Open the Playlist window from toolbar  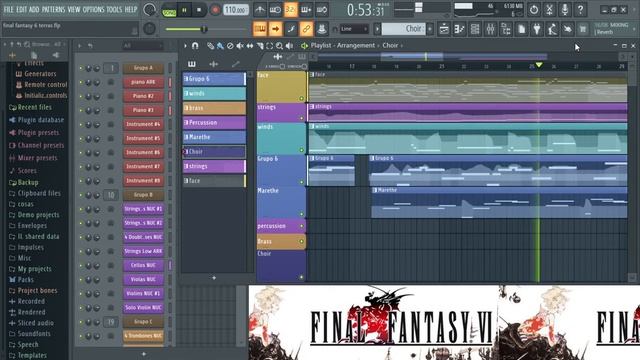(x=444, y=29)
